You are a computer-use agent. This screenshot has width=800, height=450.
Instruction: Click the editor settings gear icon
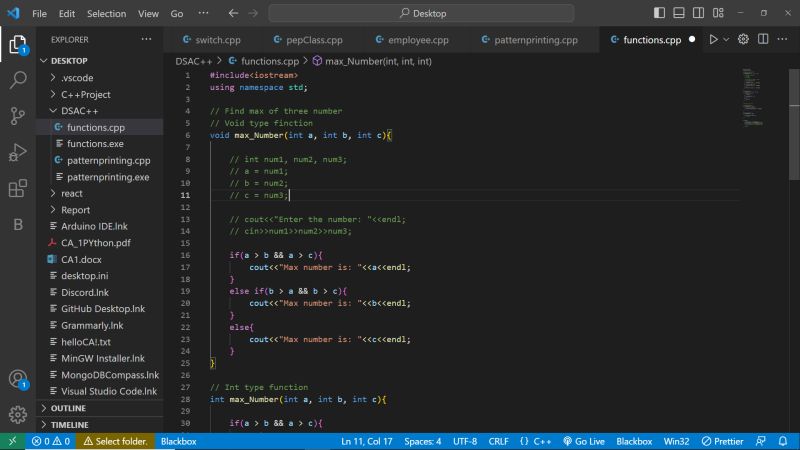pyautogui.click(x=743, y=39)
